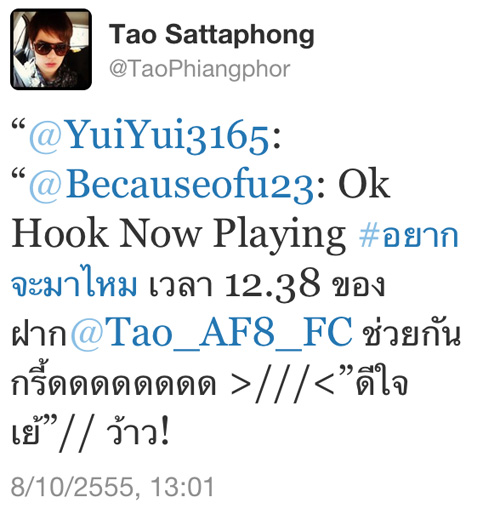Open the #อยาก hashtag link
This screenshot has width=500, height=526.
409,235
